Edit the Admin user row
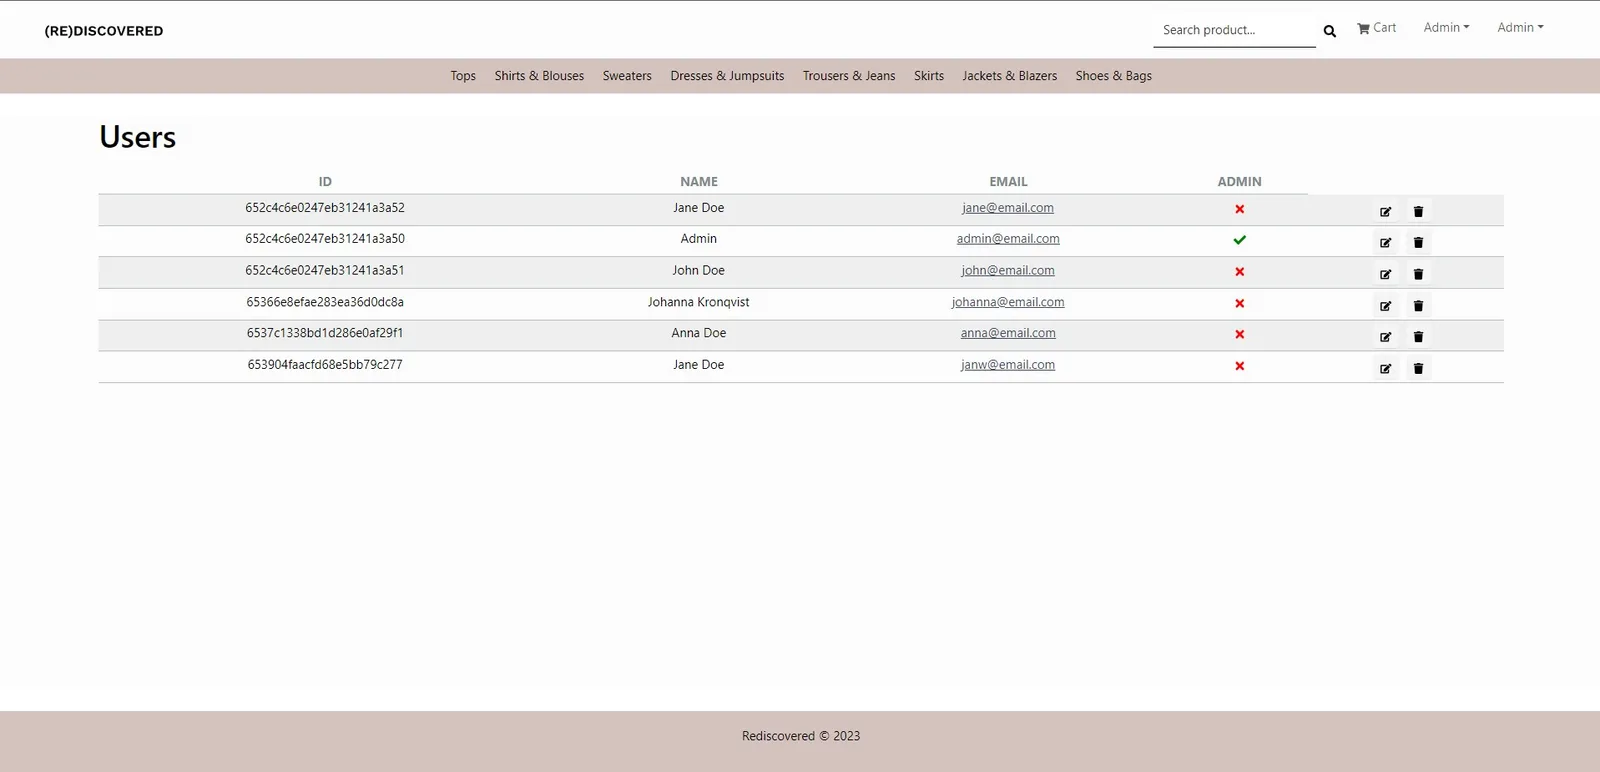This screenshot has height=772, width=1600. pyautogui.click(x=1386, y=242)
